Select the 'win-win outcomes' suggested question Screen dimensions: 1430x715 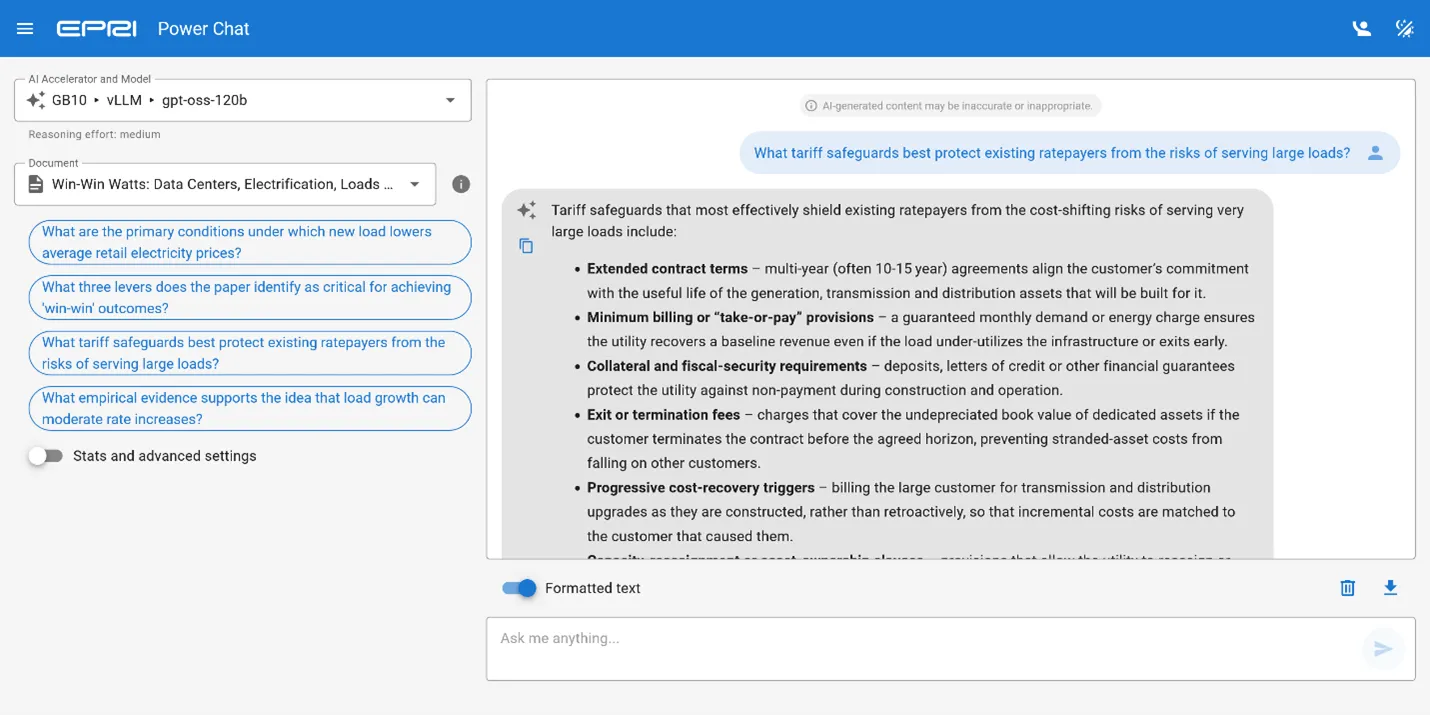[249, 297]
